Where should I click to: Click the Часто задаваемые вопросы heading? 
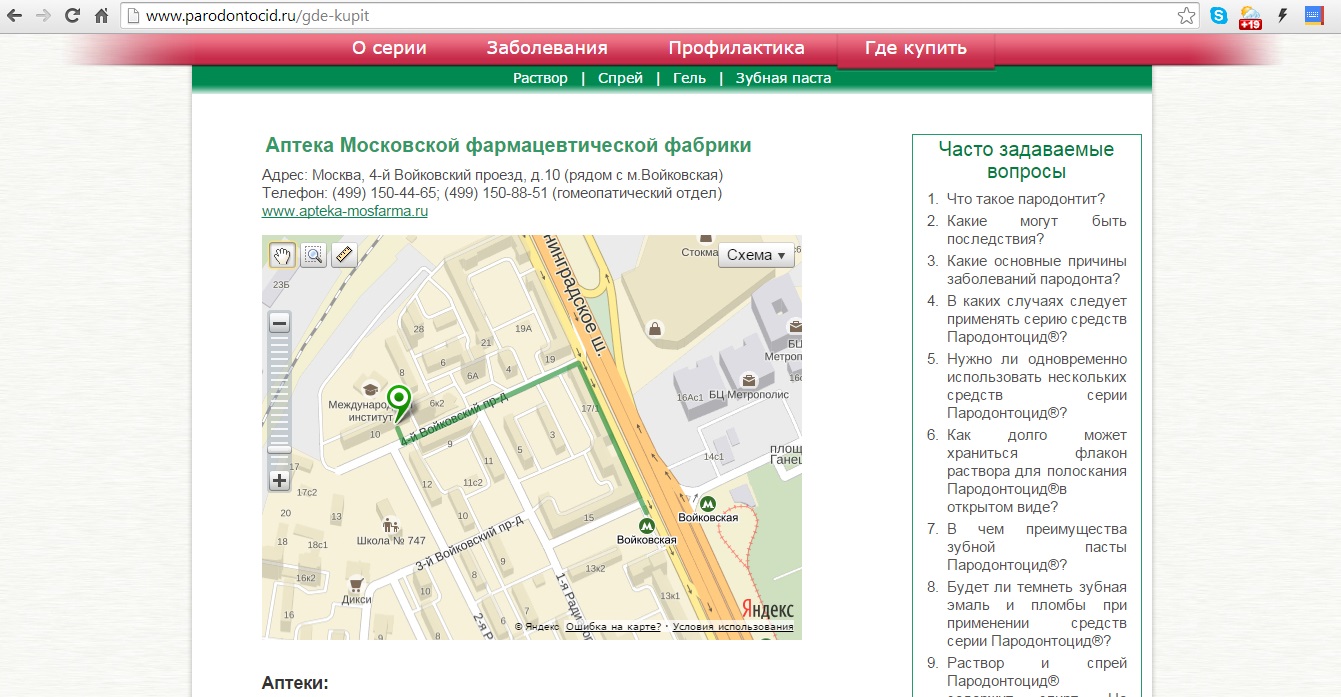tap(1026, 160)
